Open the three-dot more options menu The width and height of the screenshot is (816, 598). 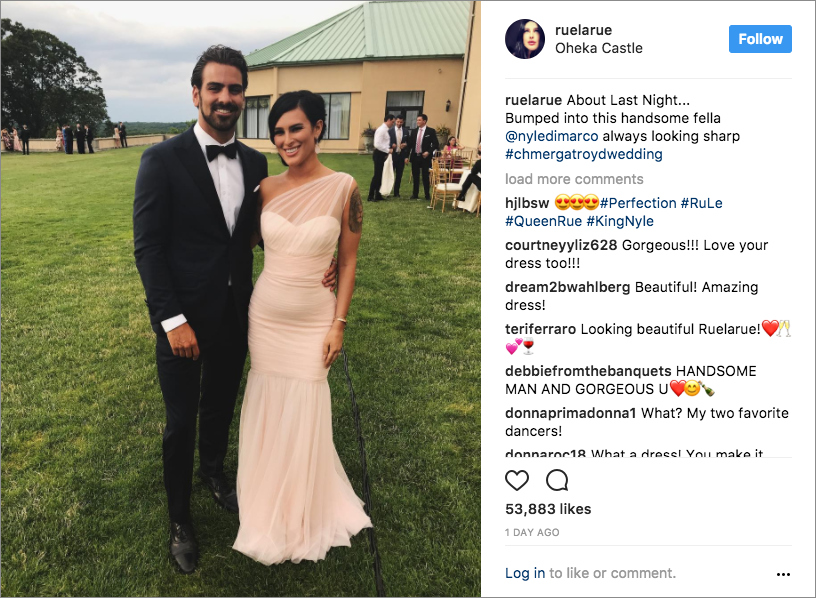click(x=783, y=574)
